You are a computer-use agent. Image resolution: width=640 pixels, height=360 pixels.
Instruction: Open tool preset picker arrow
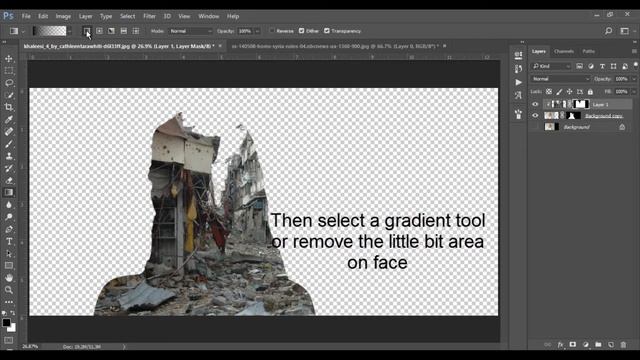coord(23,31)
